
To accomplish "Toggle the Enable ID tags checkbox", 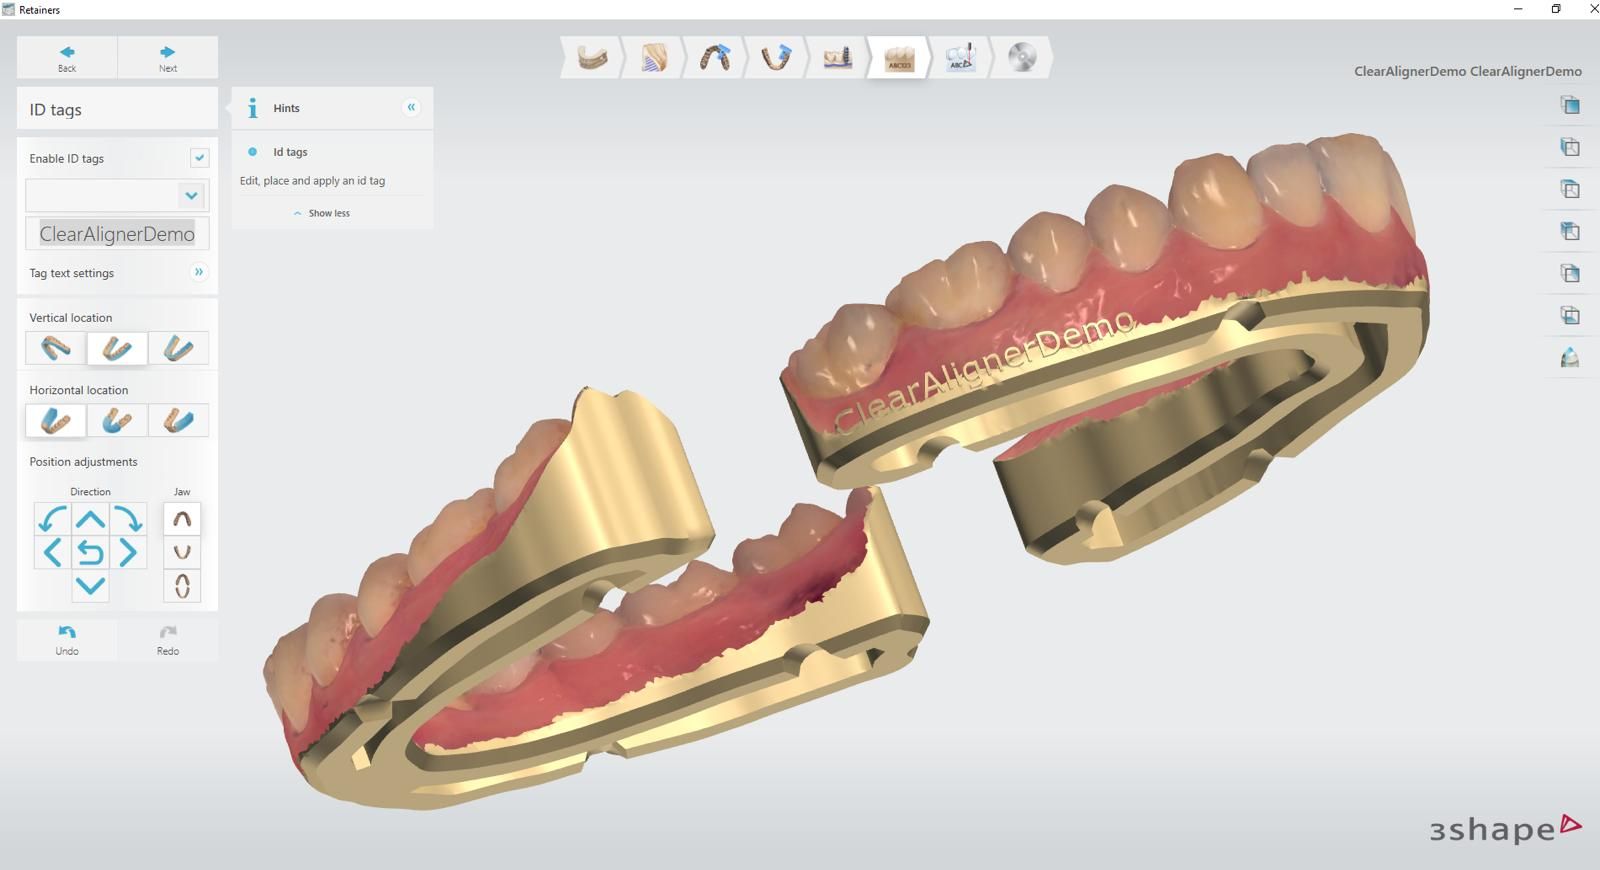I will [x=199, y=158].
